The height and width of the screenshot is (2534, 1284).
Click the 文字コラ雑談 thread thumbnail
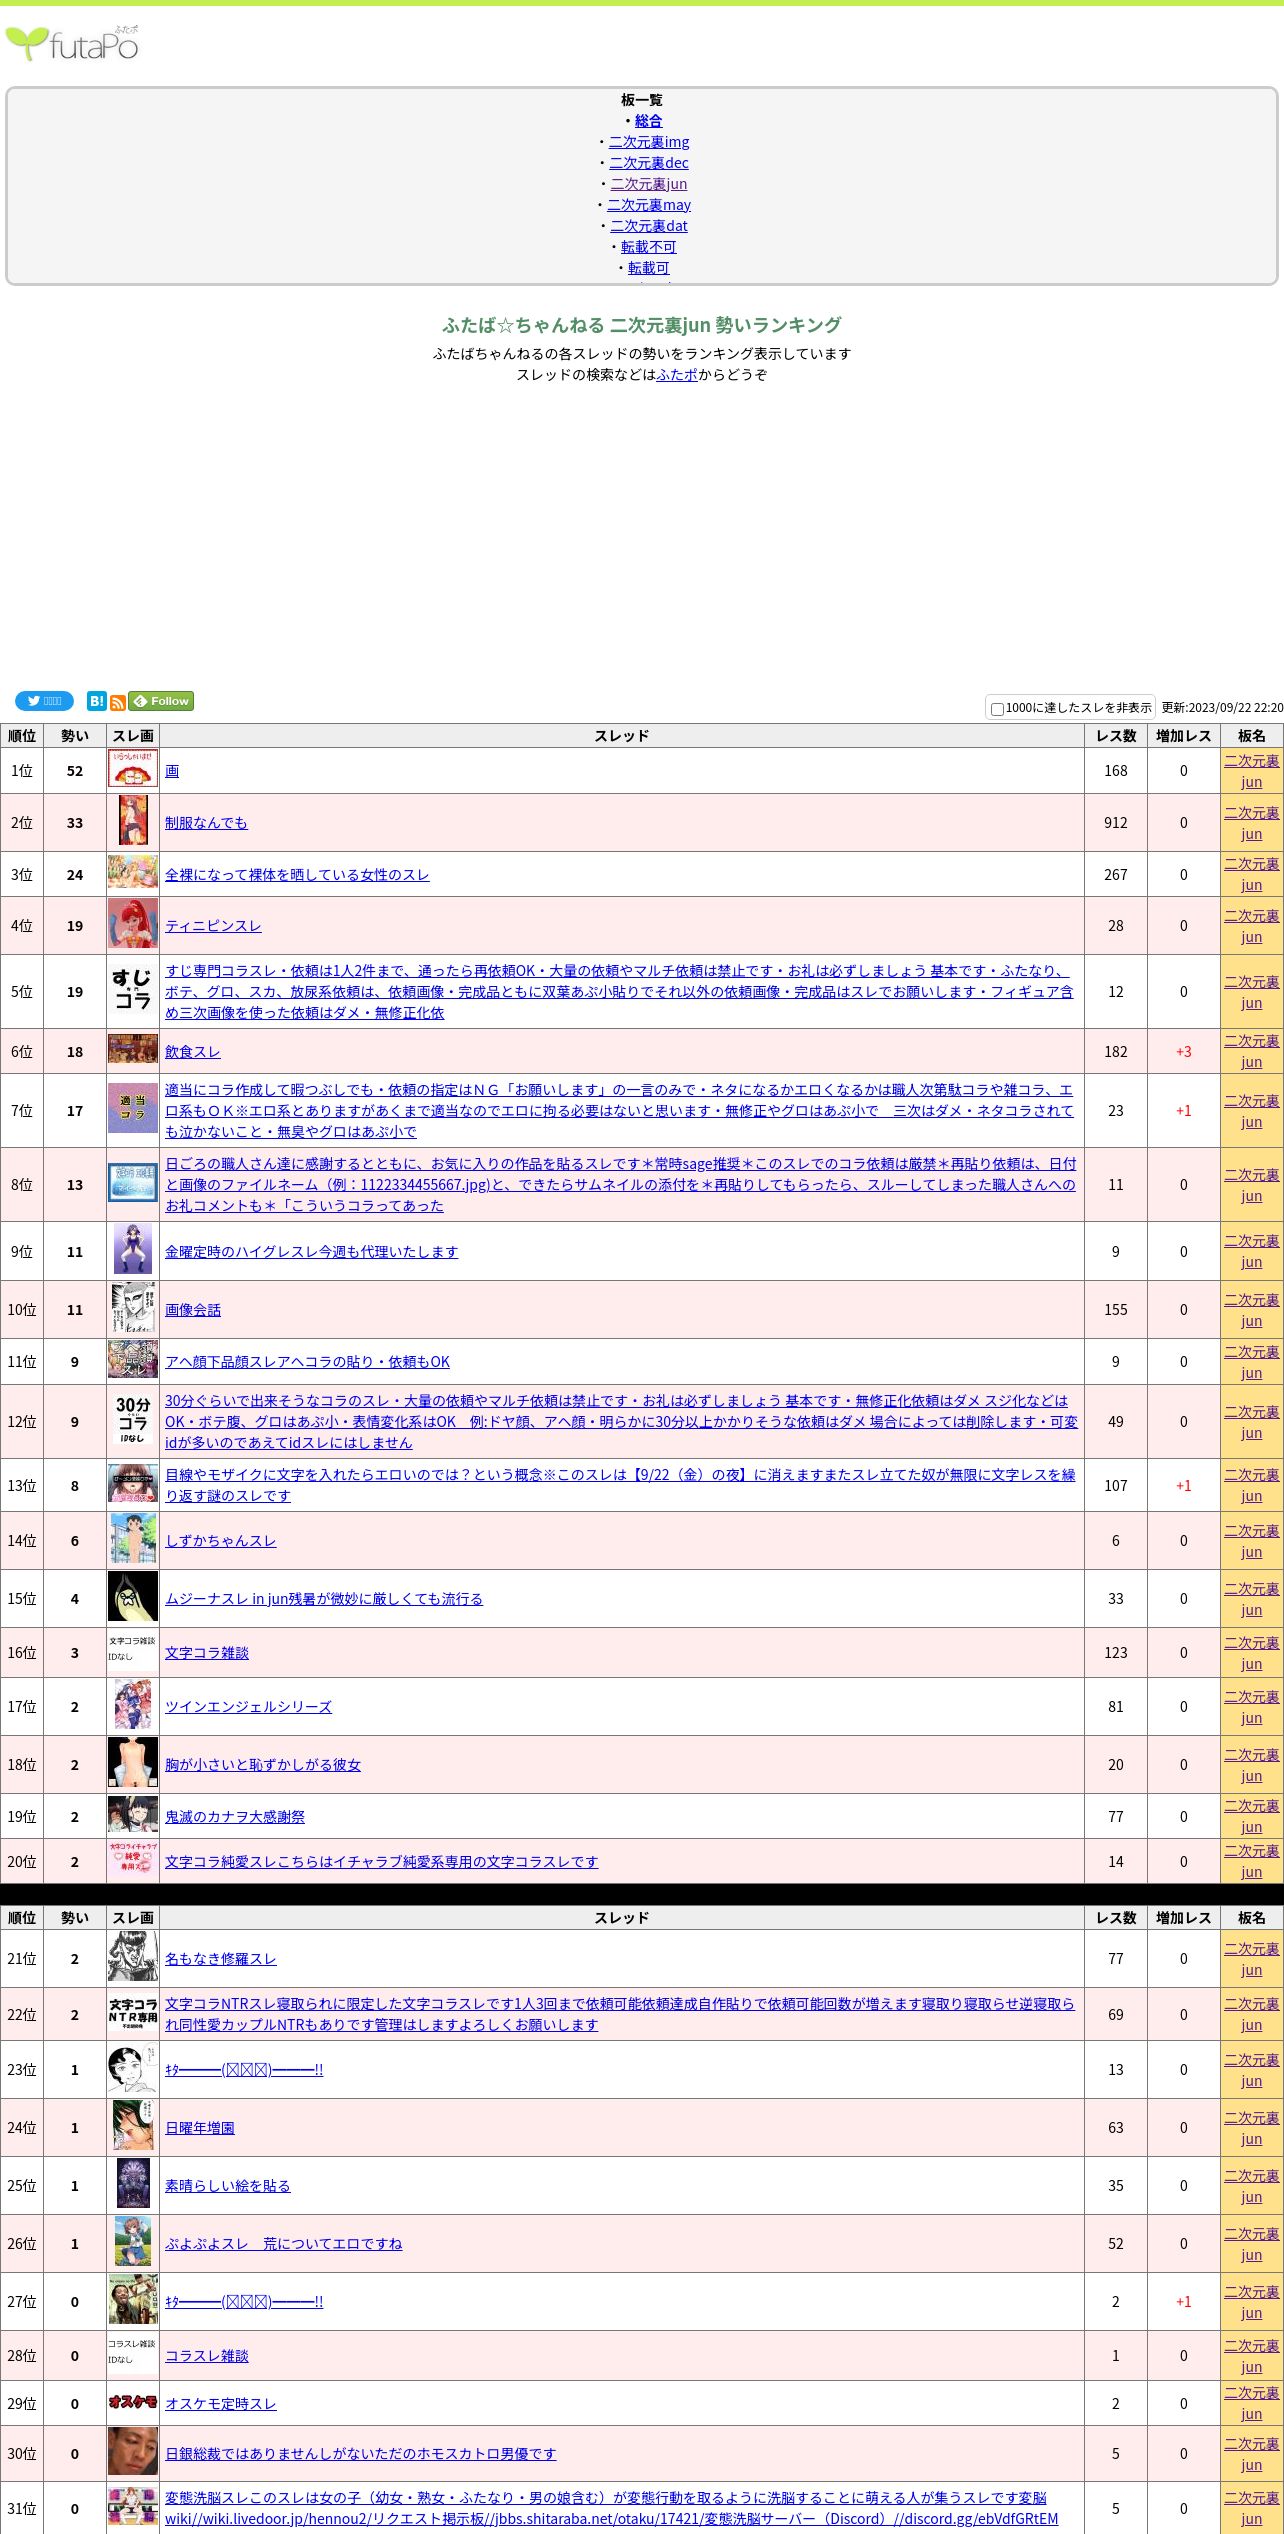pos(133,1649)
